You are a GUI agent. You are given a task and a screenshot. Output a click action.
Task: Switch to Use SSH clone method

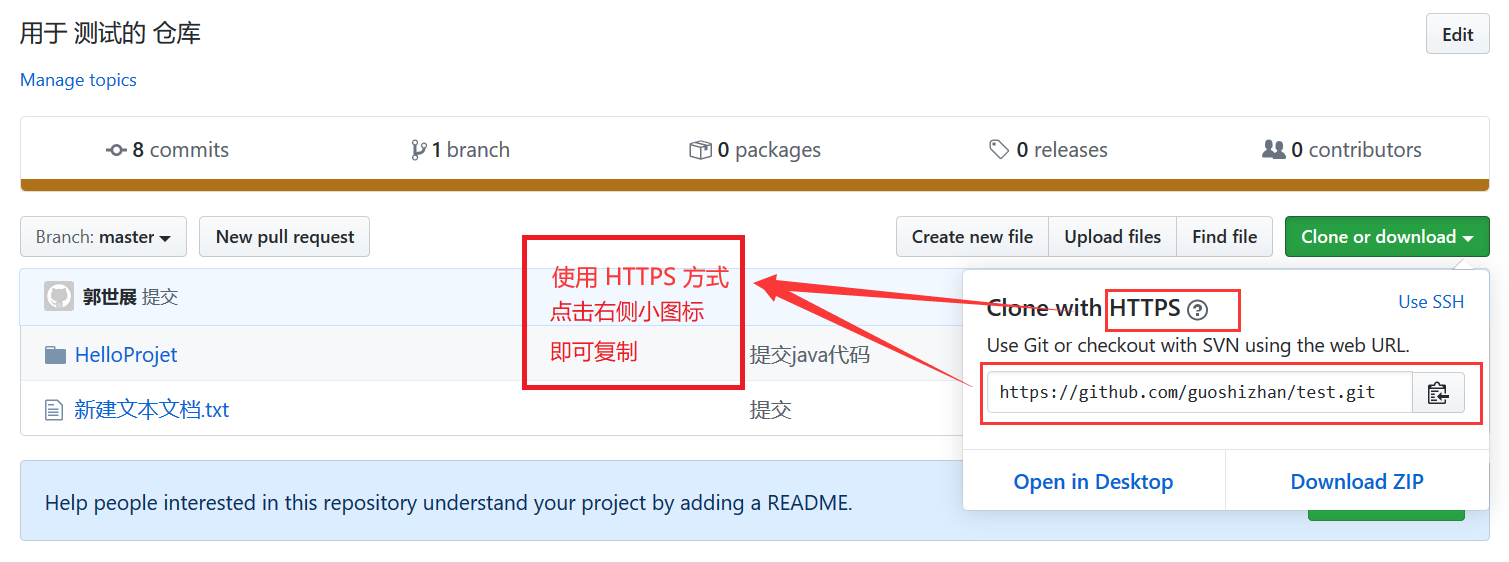pos(1430,302)
